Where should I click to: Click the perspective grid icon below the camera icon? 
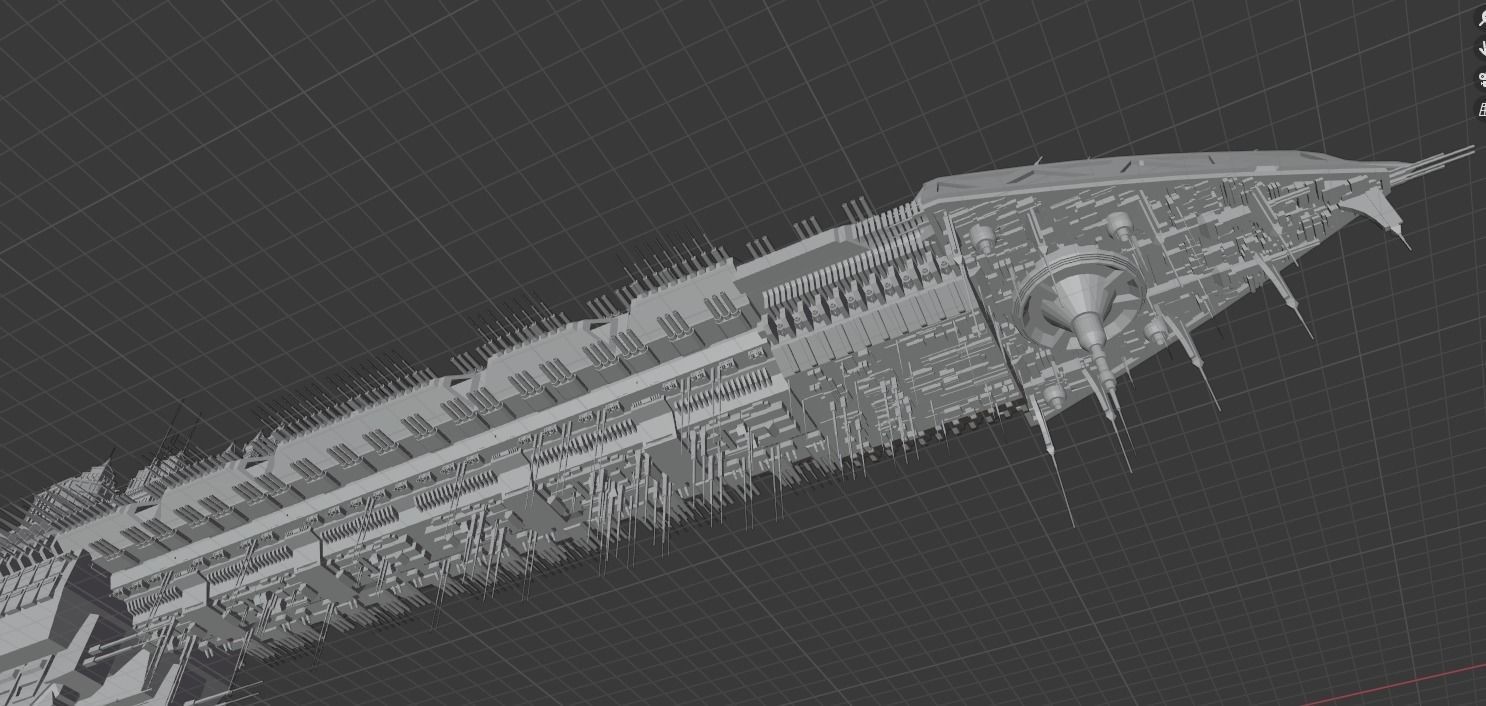(x=1483, y=105)
